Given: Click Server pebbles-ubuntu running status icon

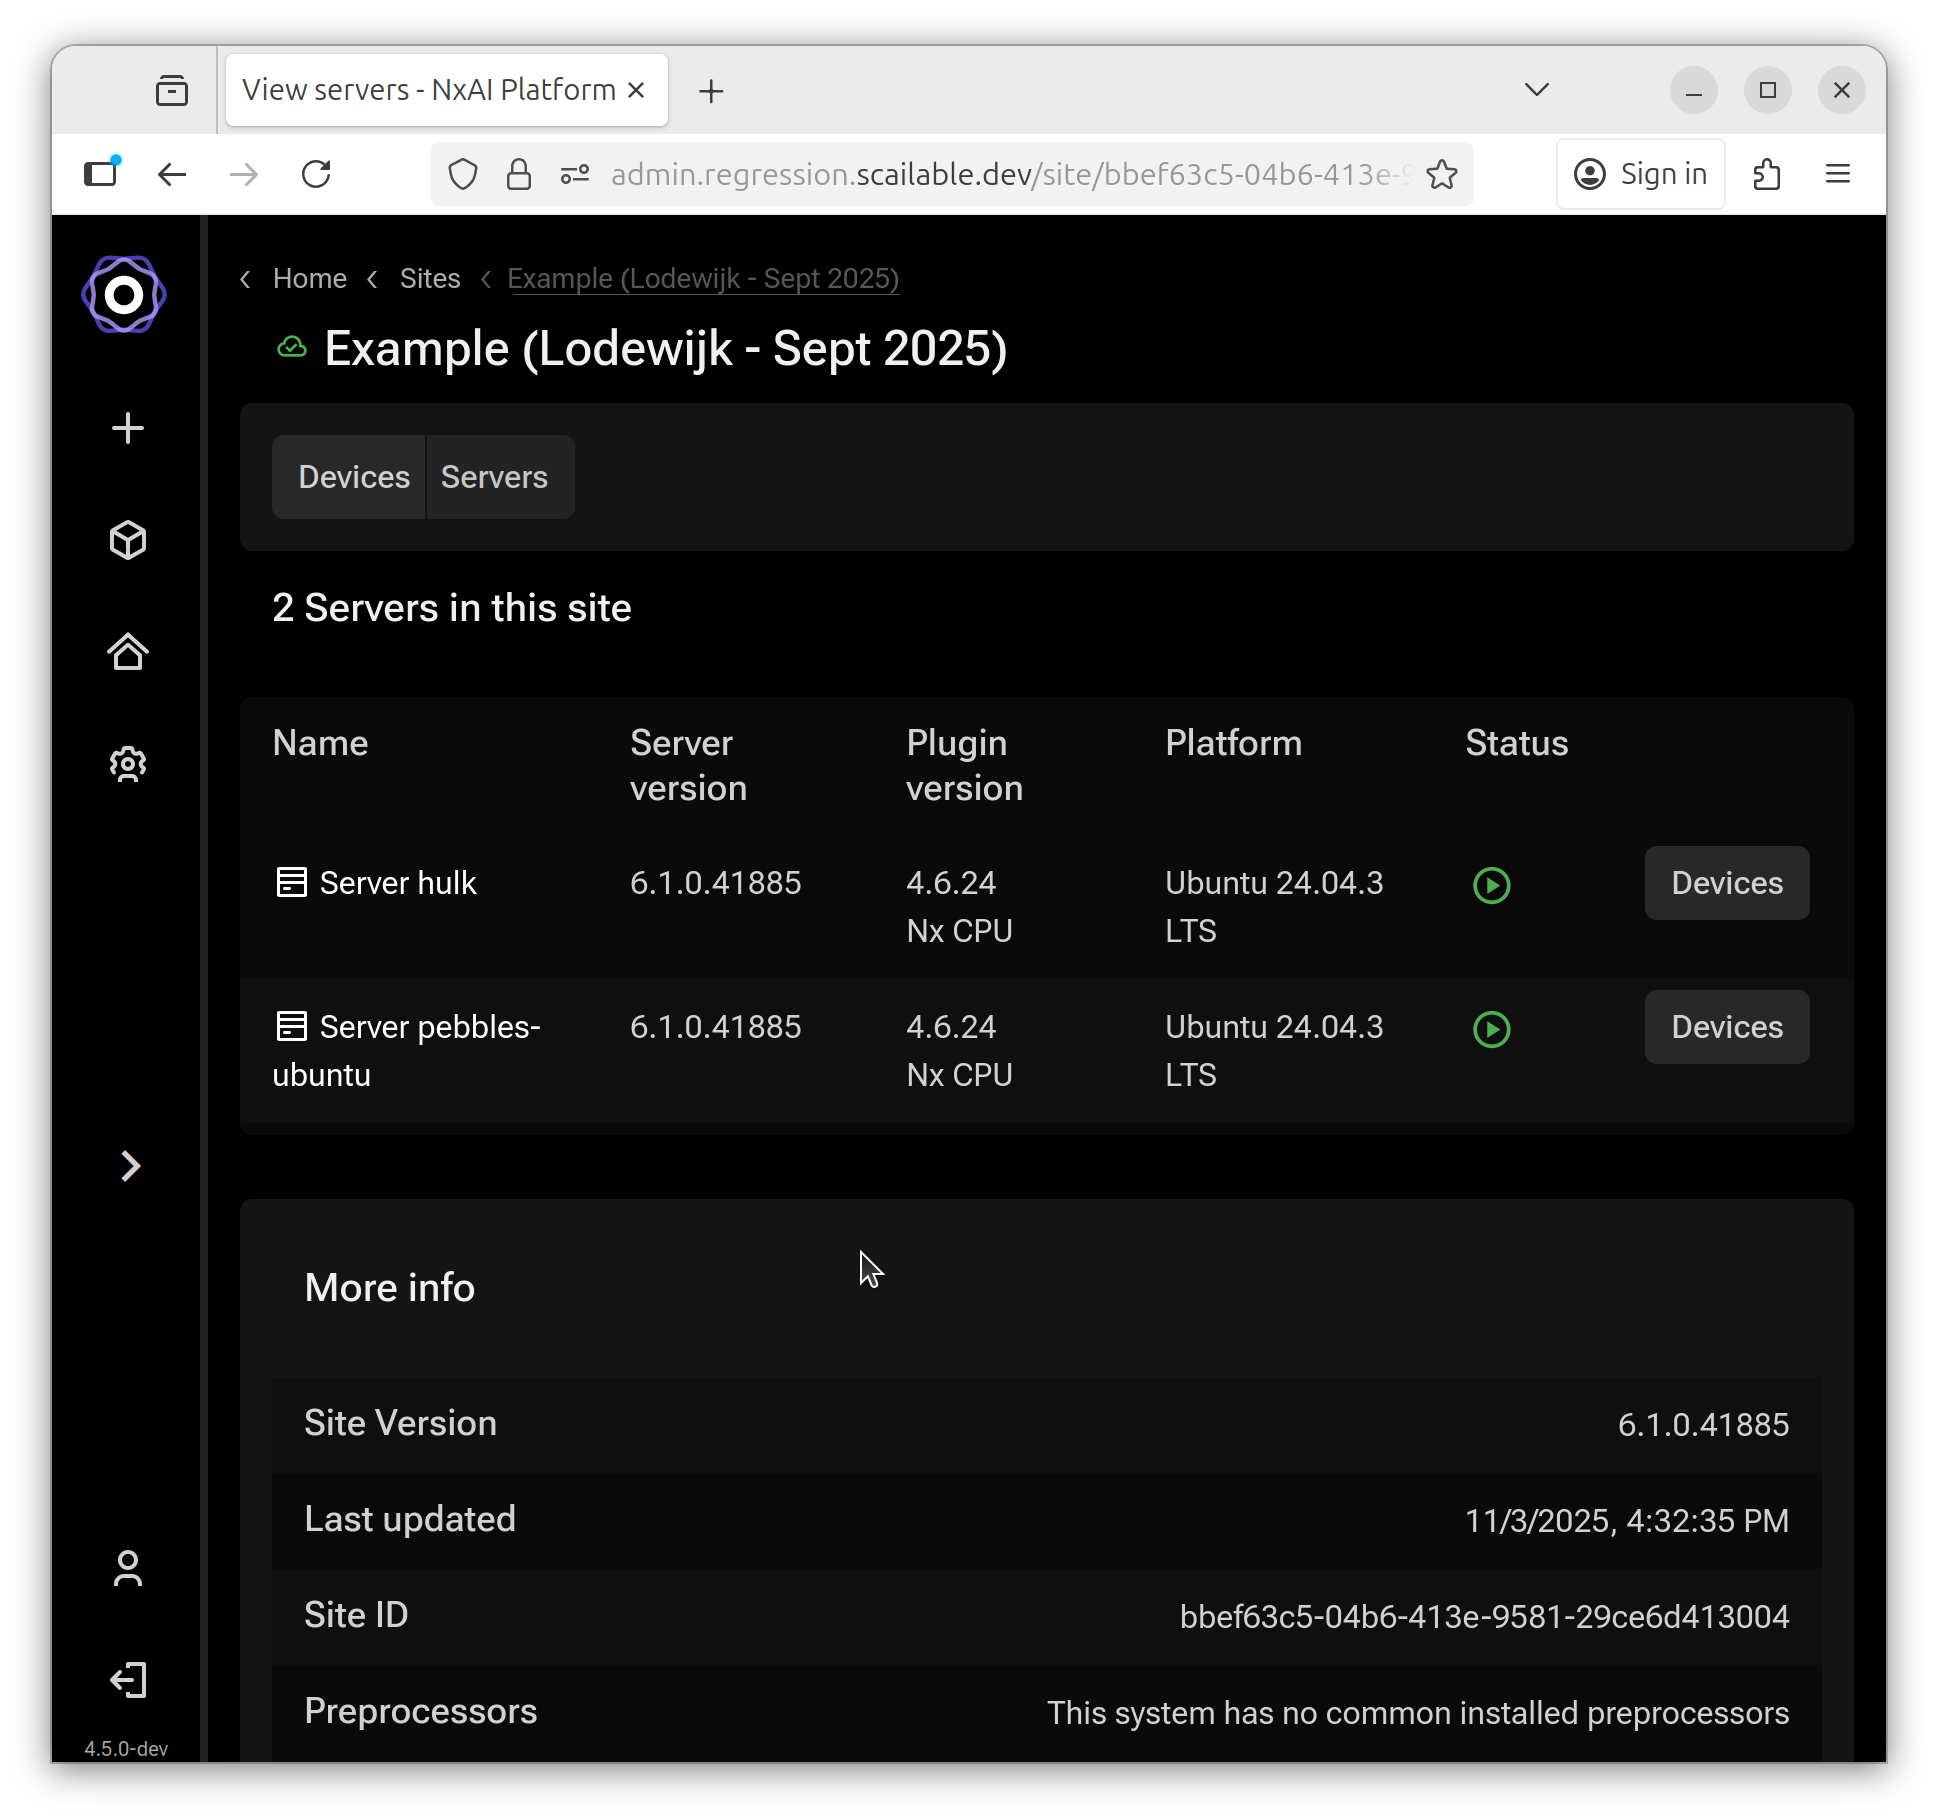Looking at the screenshot, I should point(1491,1029).
